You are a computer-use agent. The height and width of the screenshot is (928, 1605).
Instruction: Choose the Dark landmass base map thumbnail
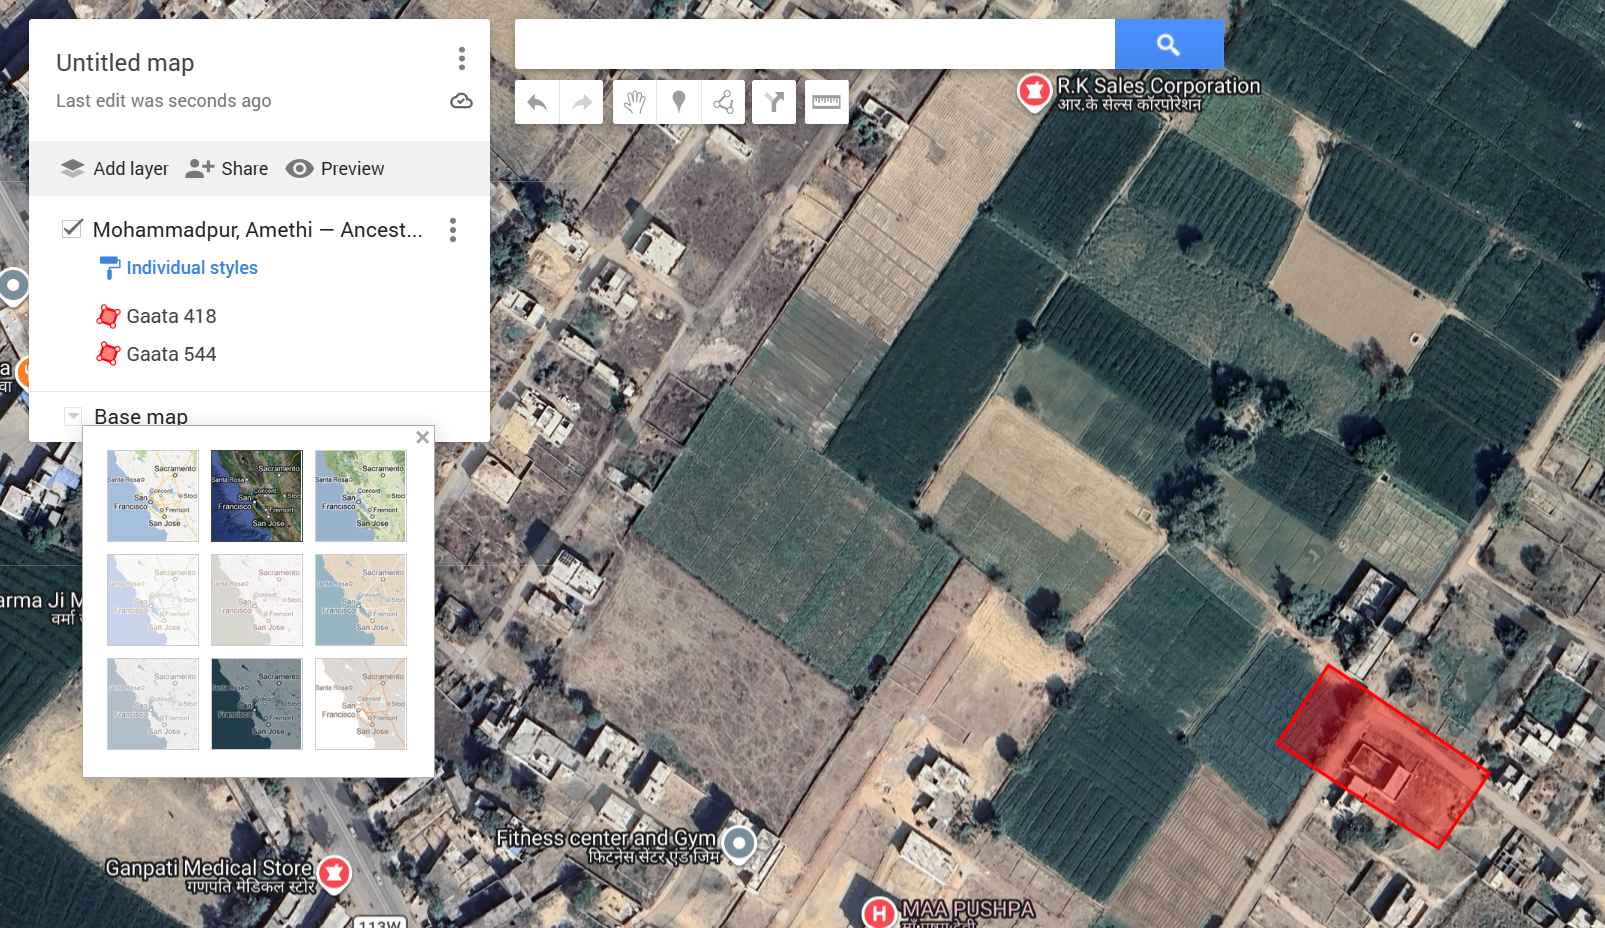pyautogui.click(x=257, y=704)
